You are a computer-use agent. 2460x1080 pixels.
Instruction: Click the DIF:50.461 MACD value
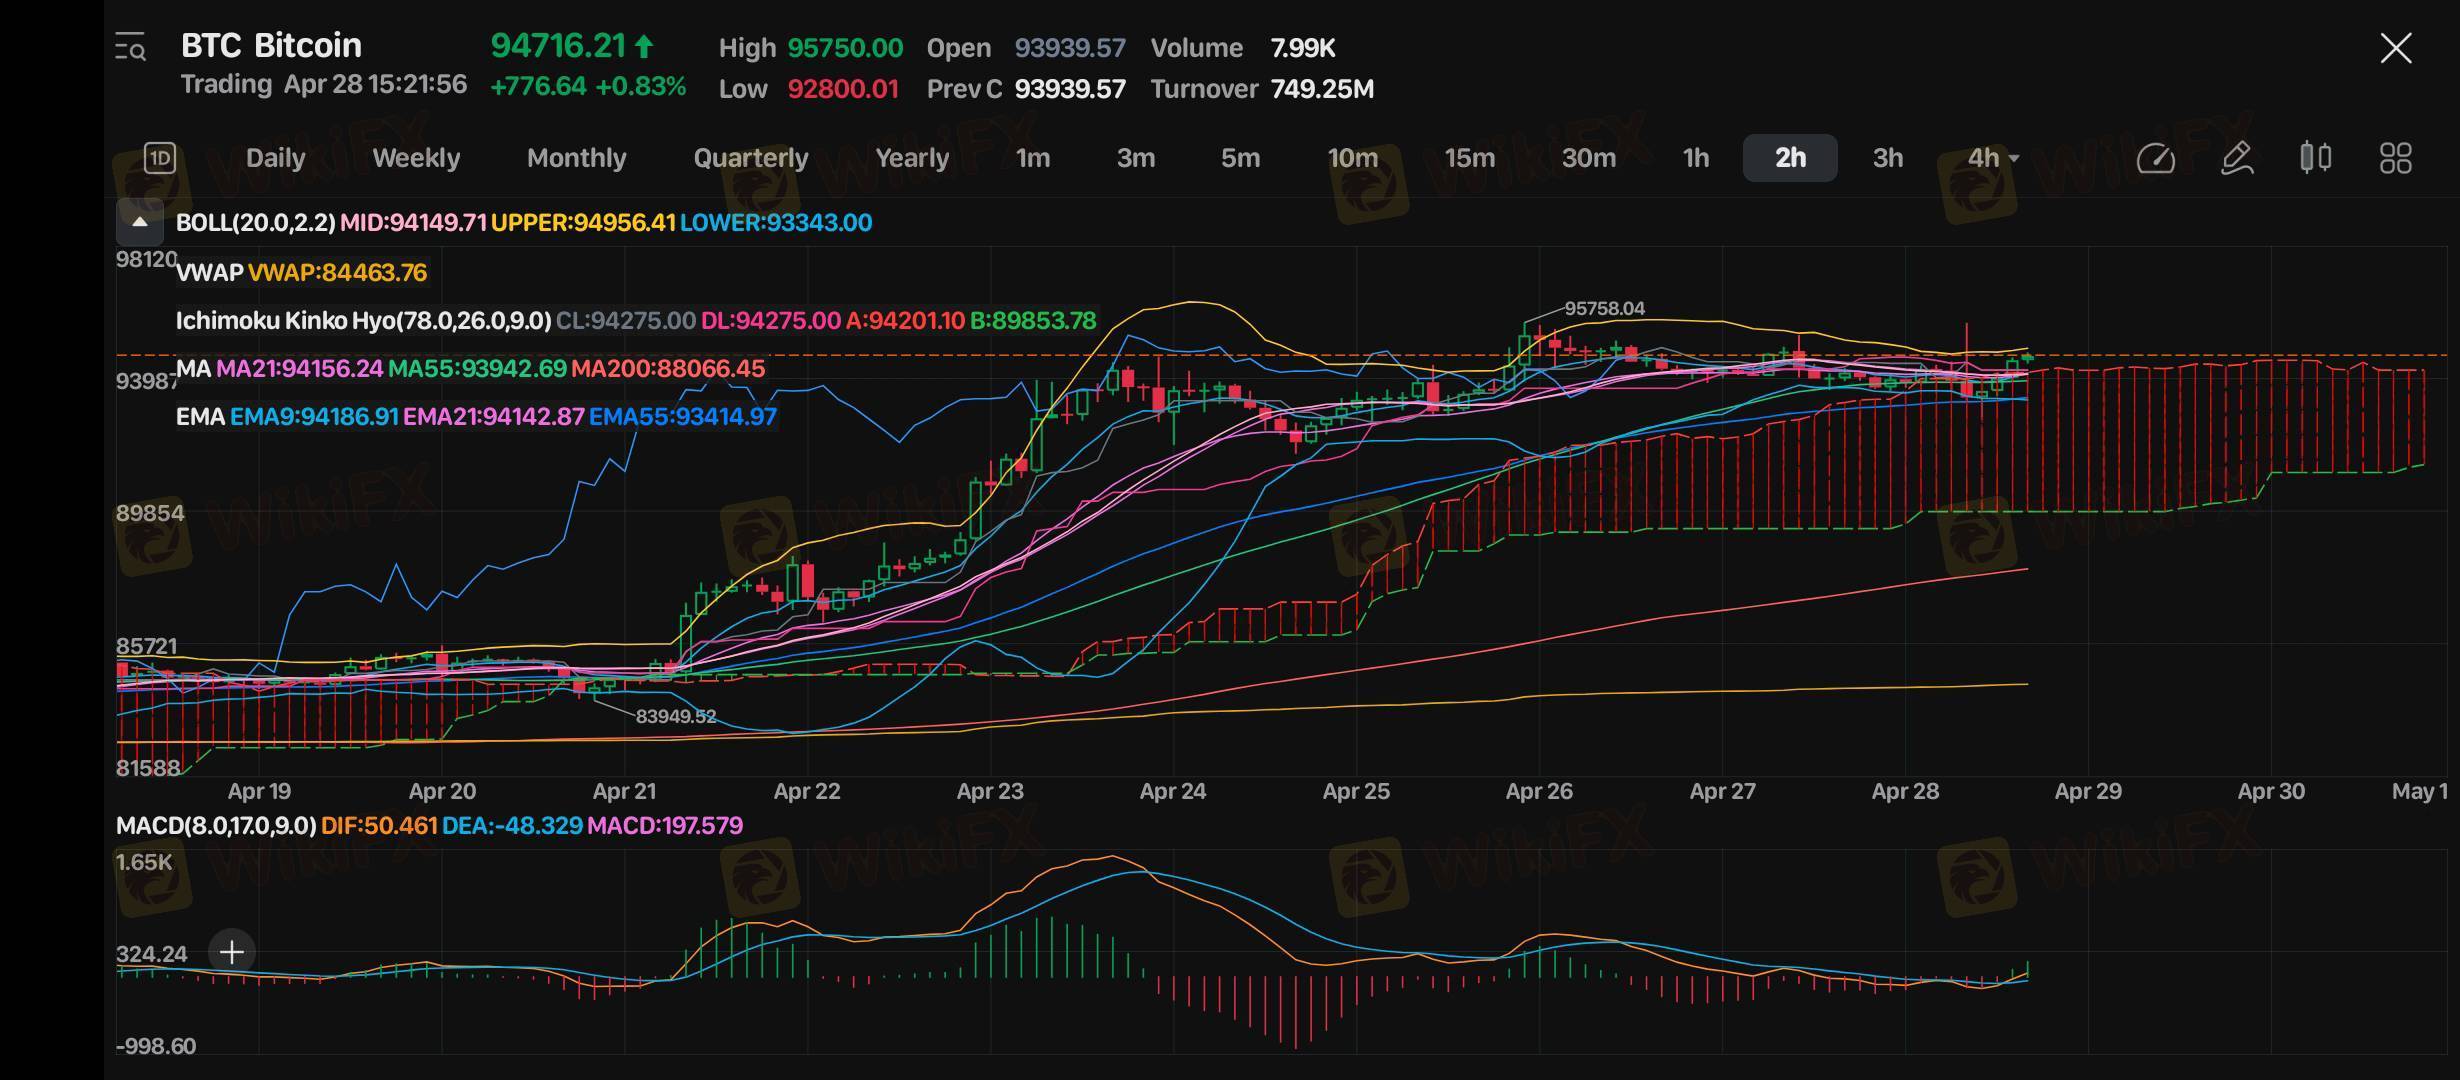[379, 826]
